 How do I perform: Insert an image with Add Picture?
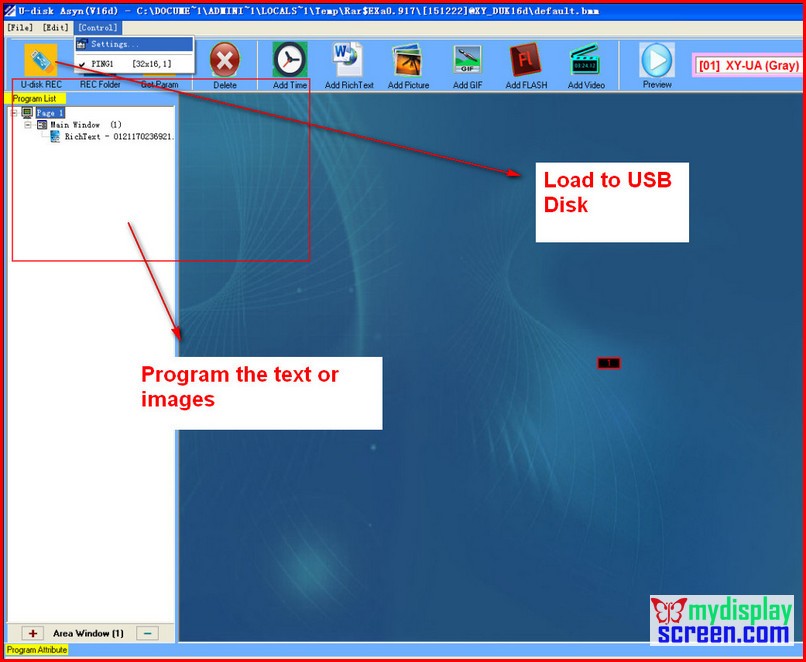tap(408, 61)
